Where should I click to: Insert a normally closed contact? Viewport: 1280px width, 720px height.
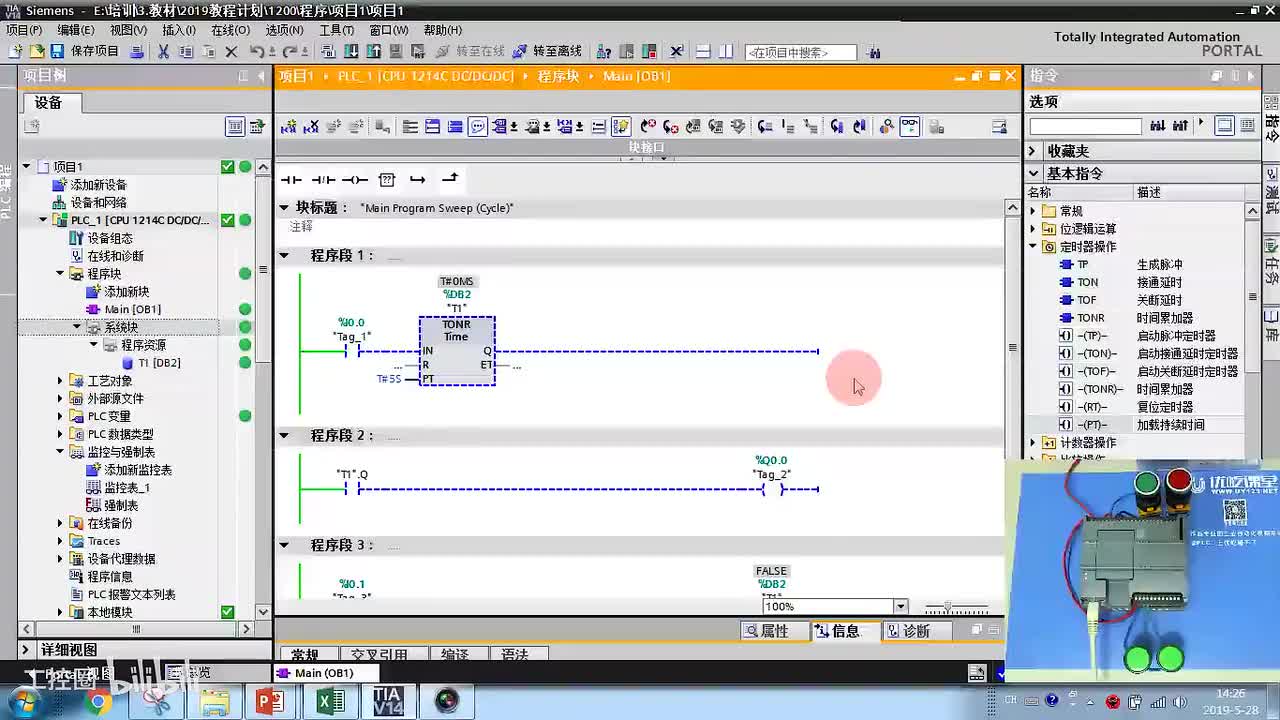point(323,180)
